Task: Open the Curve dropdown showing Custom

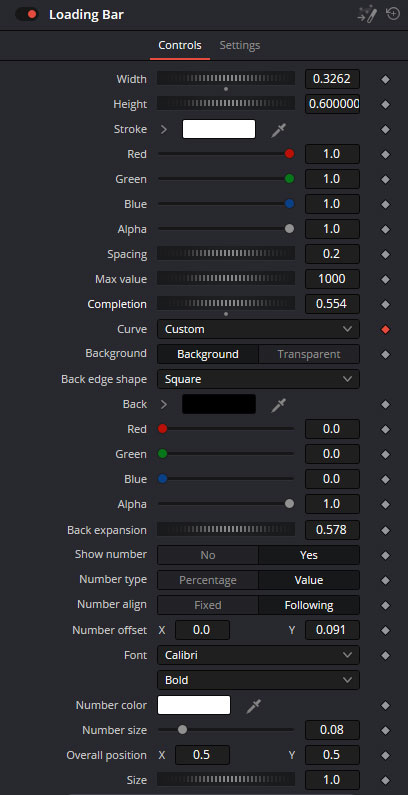Action: click(258, 329)
